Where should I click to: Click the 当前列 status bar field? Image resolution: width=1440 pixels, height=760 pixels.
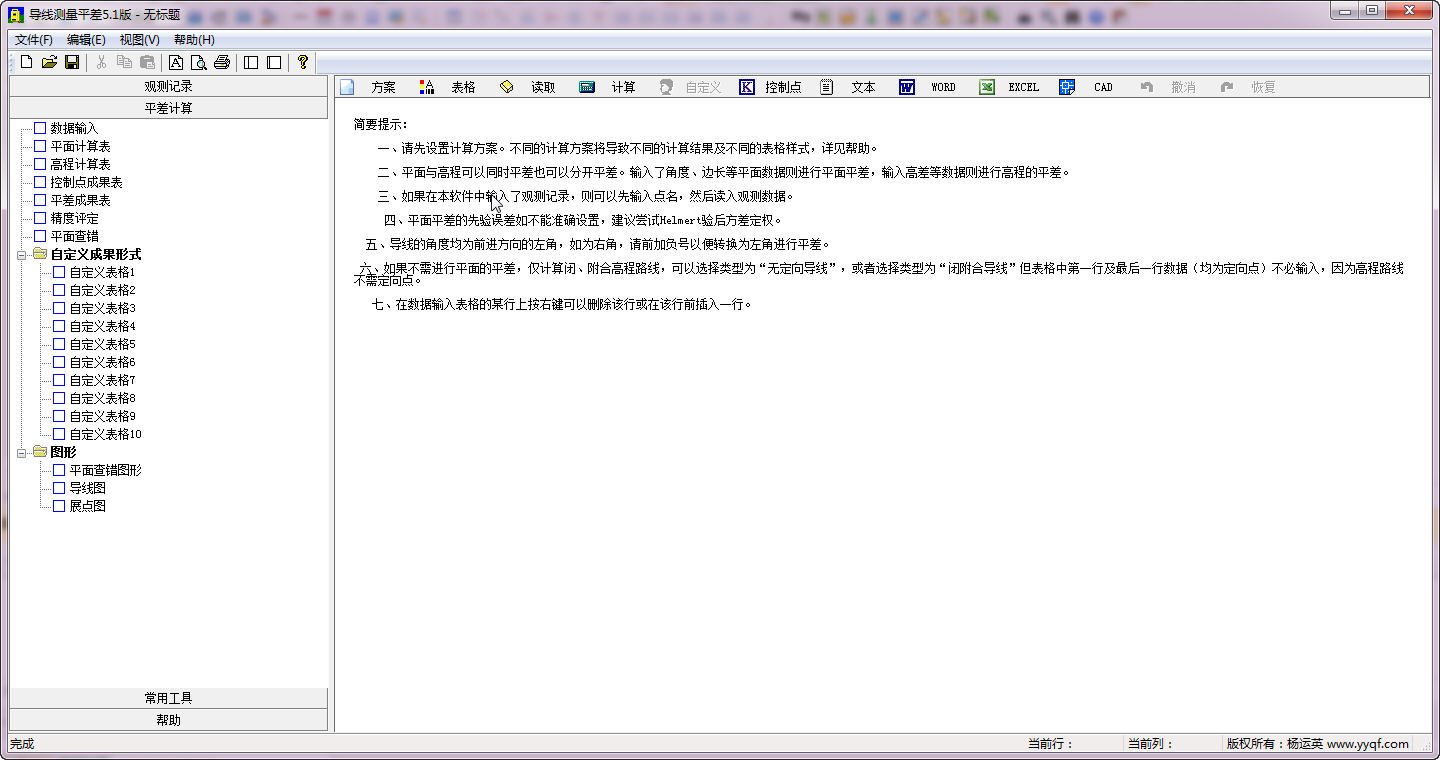[x=1150, y=744]
